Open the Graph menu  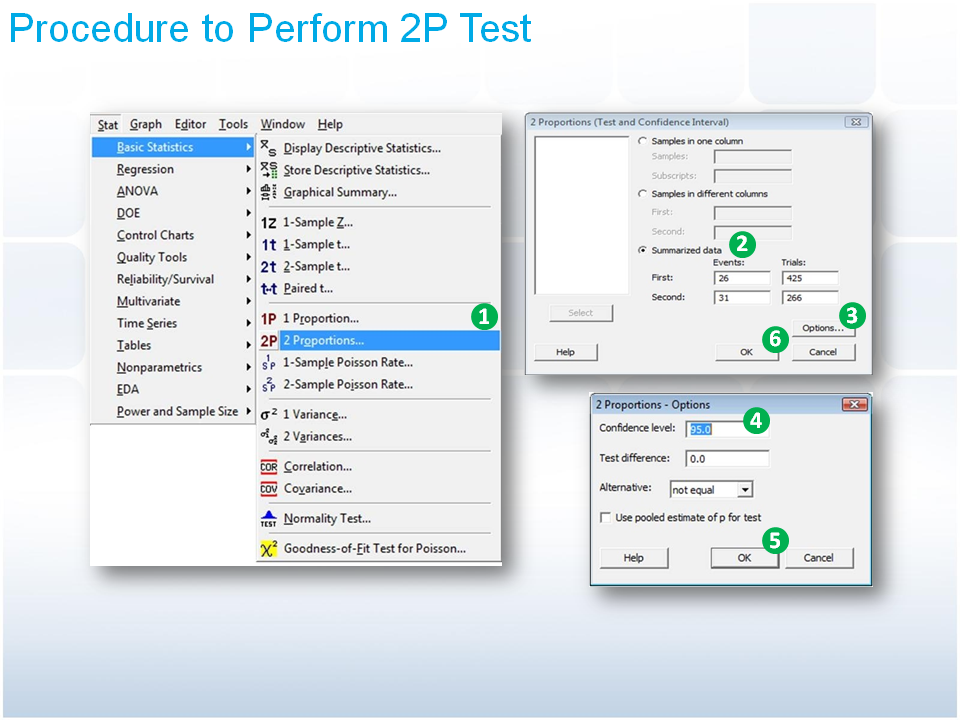click(x=146, y=124)
